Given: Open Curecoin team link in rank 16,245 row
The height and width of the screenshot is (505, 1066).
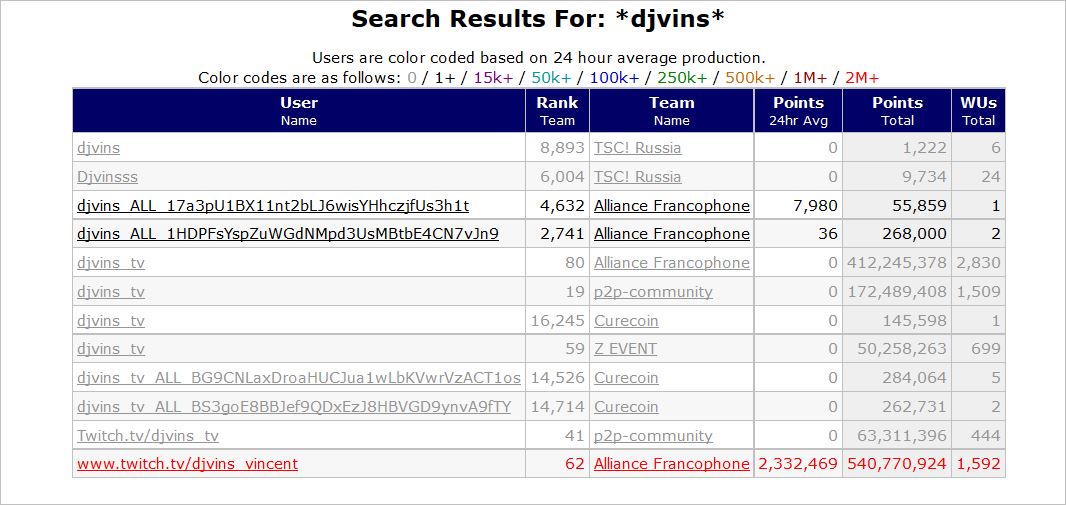Looking at the screenshot, I should tap(626, 321).
